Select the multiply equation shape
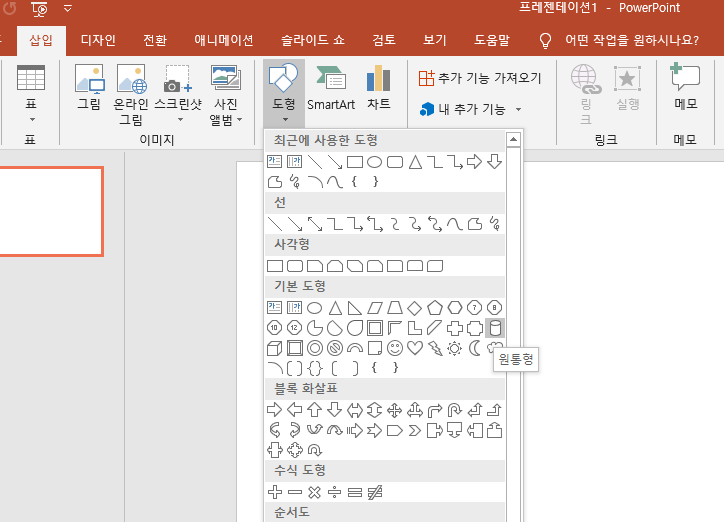Viewport: 724px width, 522px height. 315,492
